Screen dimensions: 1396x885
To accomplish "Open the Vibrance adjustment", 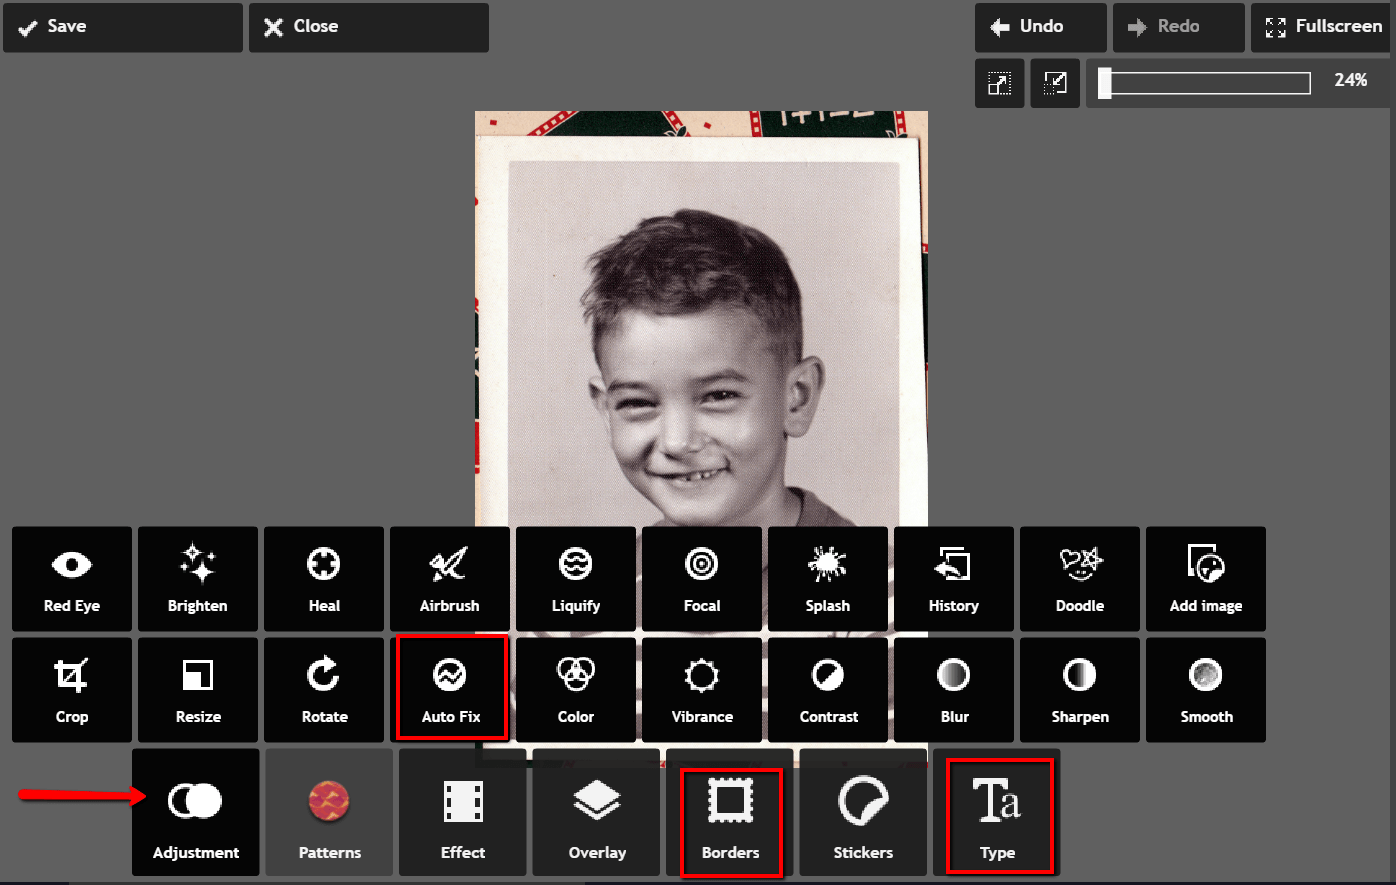I will click(x=701, y=690).
